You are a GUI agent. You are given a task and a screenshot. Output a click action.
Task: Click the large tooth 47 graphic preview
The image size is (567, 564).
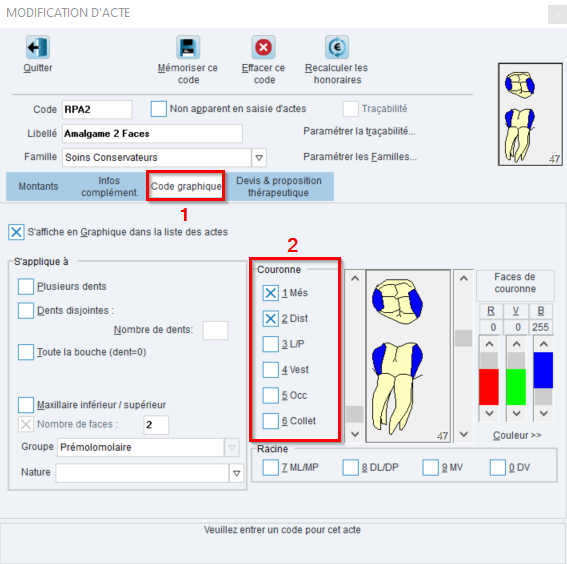click(x=408, y=356)
